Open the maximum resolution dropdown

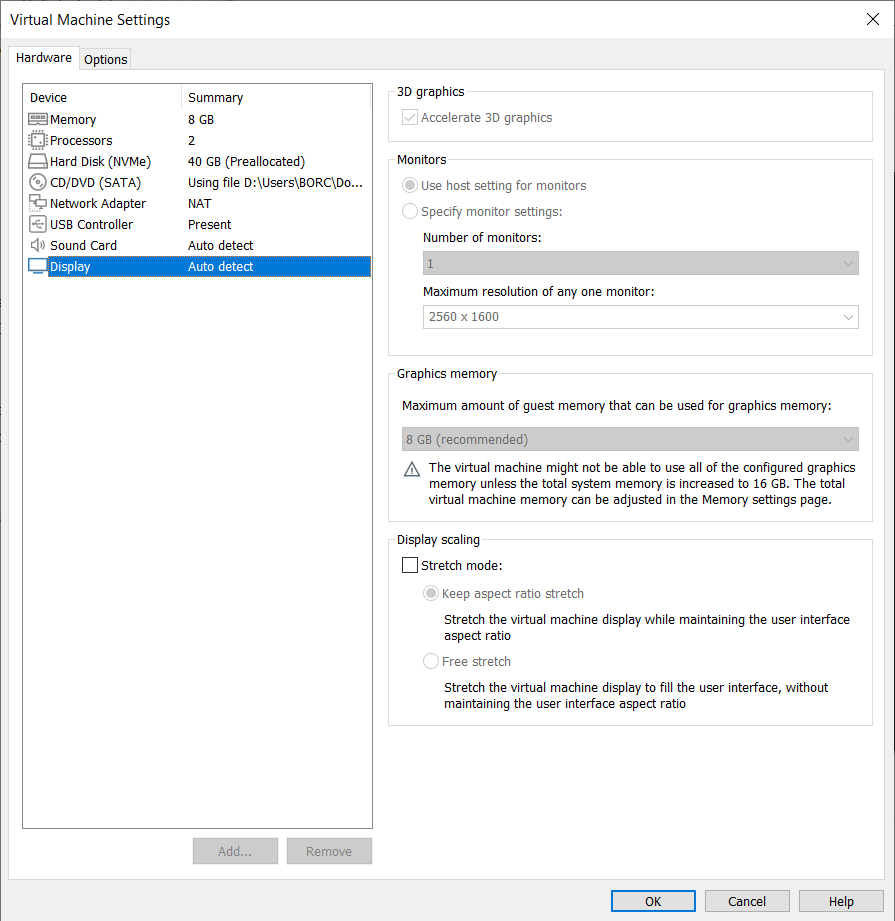850,317
